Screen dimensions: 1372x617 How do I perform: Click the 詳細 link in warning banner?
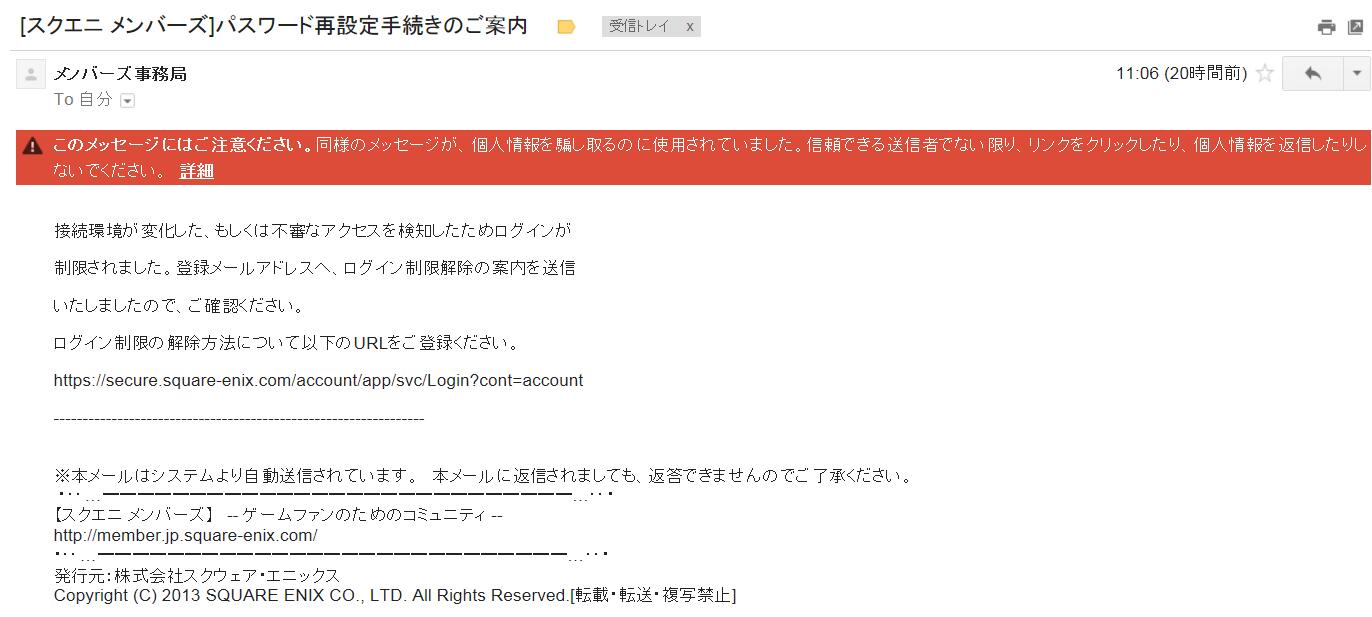pos(197,171)
